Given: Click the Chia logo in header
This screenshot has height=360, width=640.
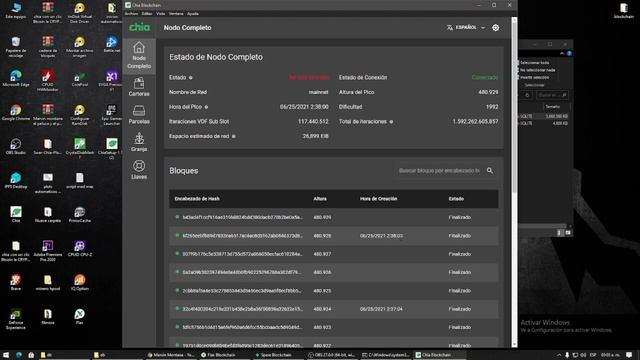Looking at the screenshot, I should pos(139,27).
